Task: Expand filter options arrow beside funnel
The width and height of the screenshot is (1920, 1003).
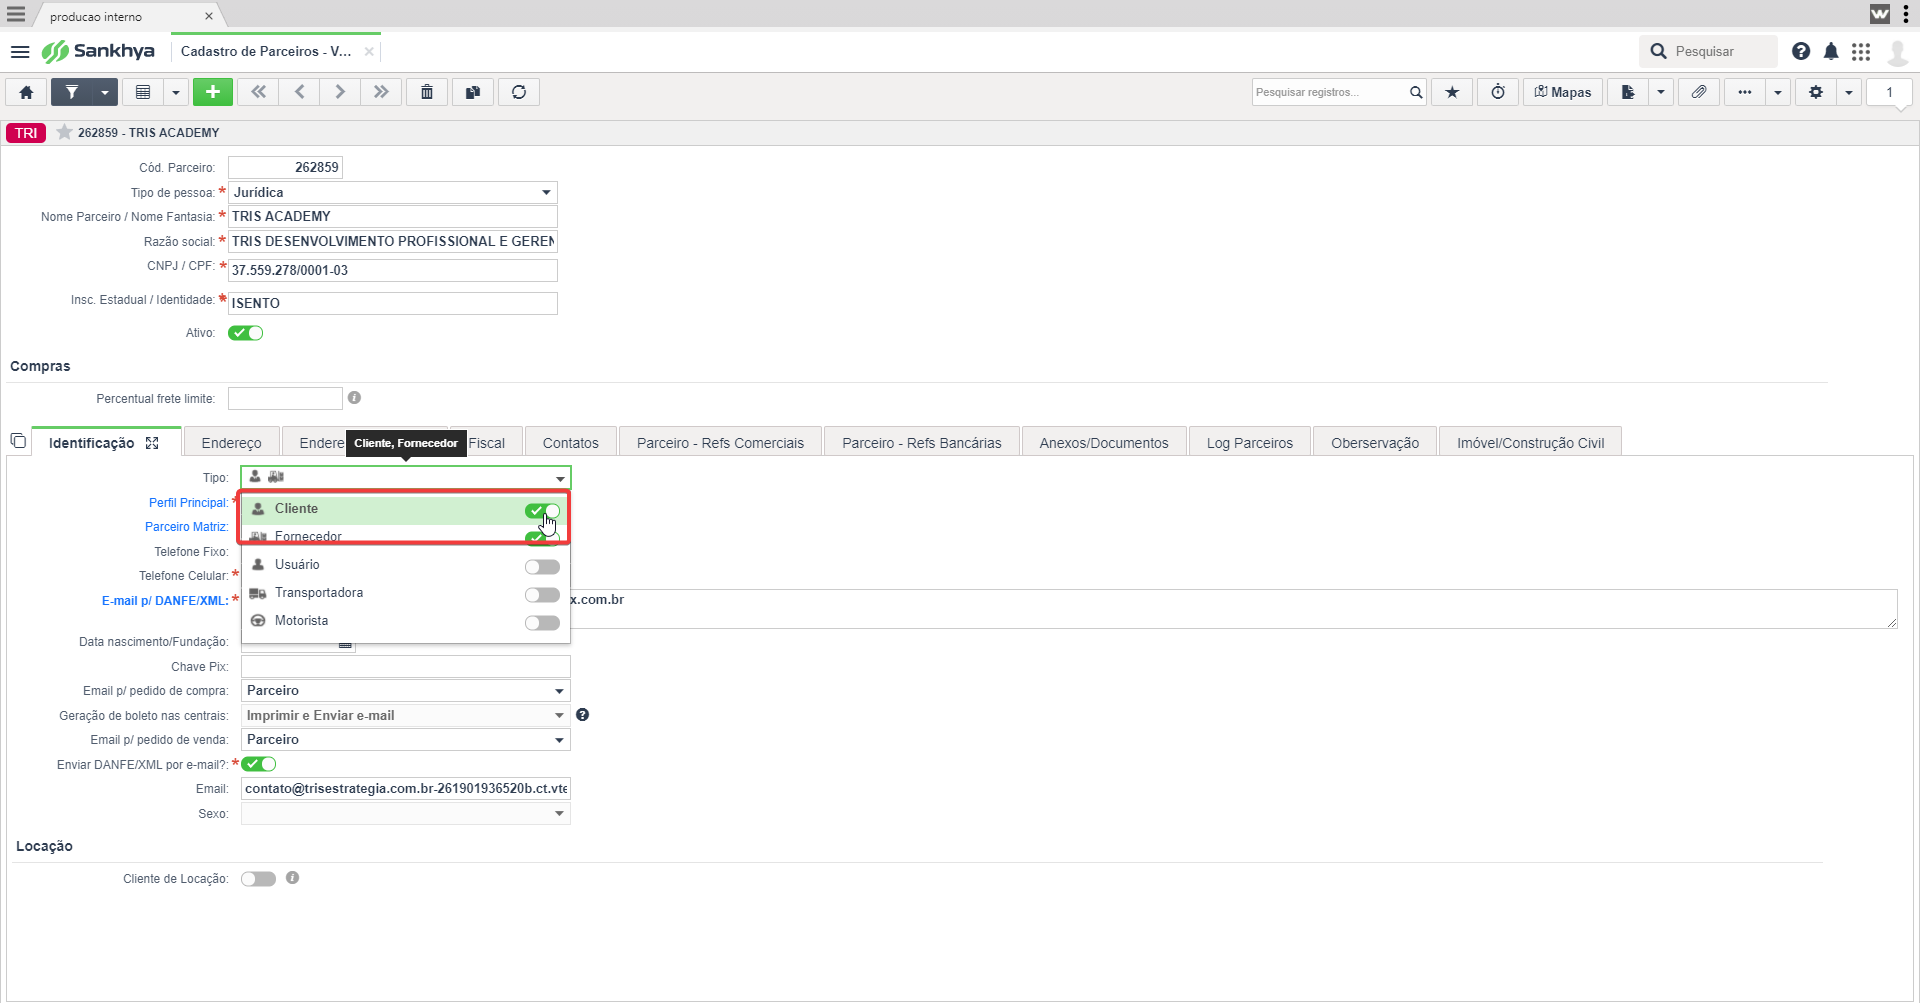Action: point(105,92)
